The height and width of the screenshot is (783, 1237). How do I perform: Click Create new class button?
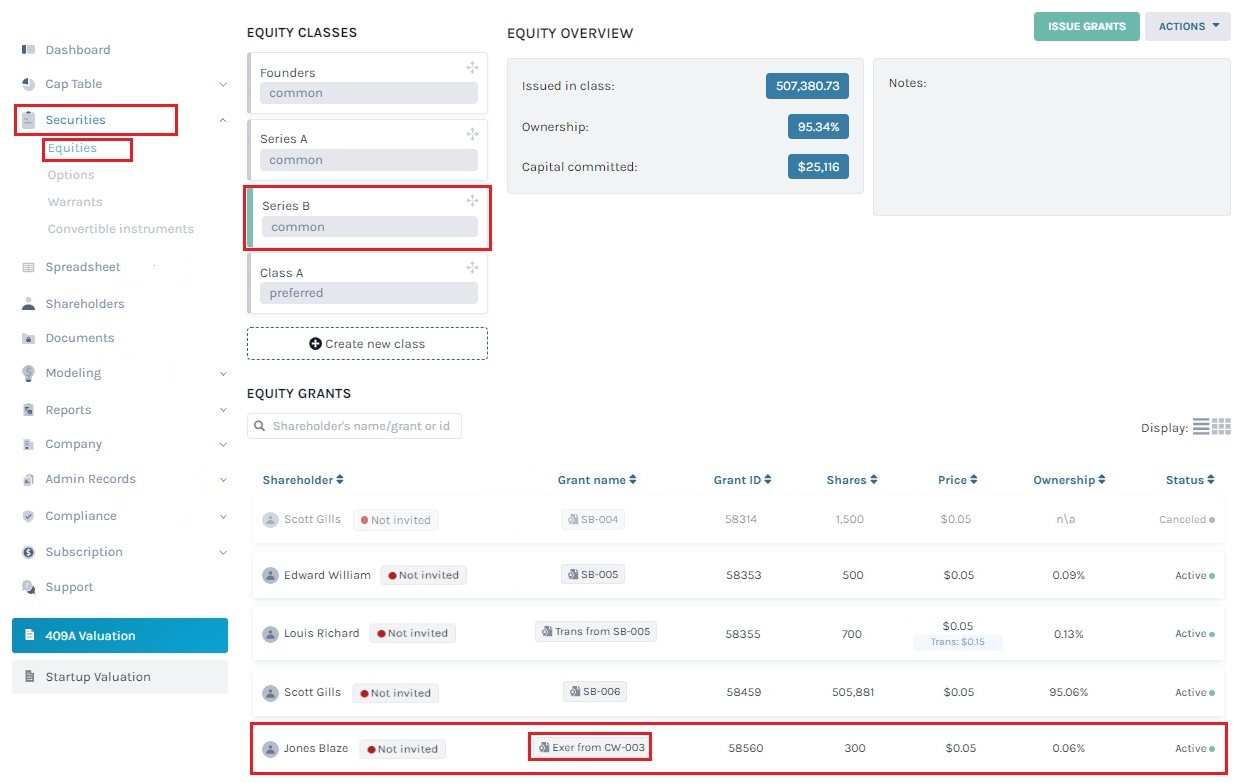[367, 344]
